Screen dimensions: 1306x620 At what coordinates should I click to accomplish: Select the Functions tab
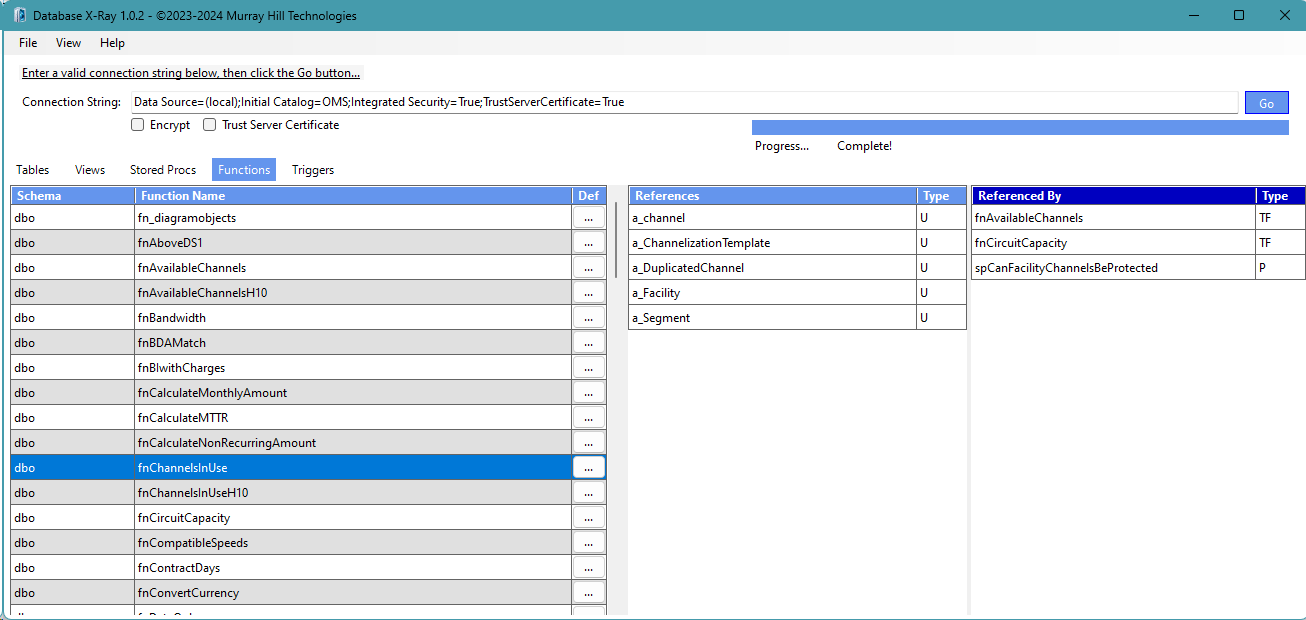pos(244,170)
